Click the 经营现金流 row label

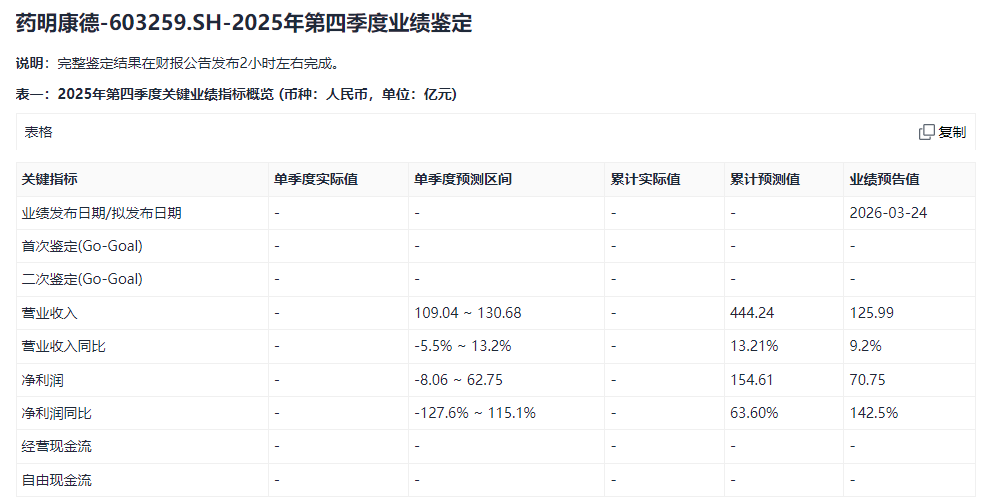pyautogui.click(x=56, y=446)
